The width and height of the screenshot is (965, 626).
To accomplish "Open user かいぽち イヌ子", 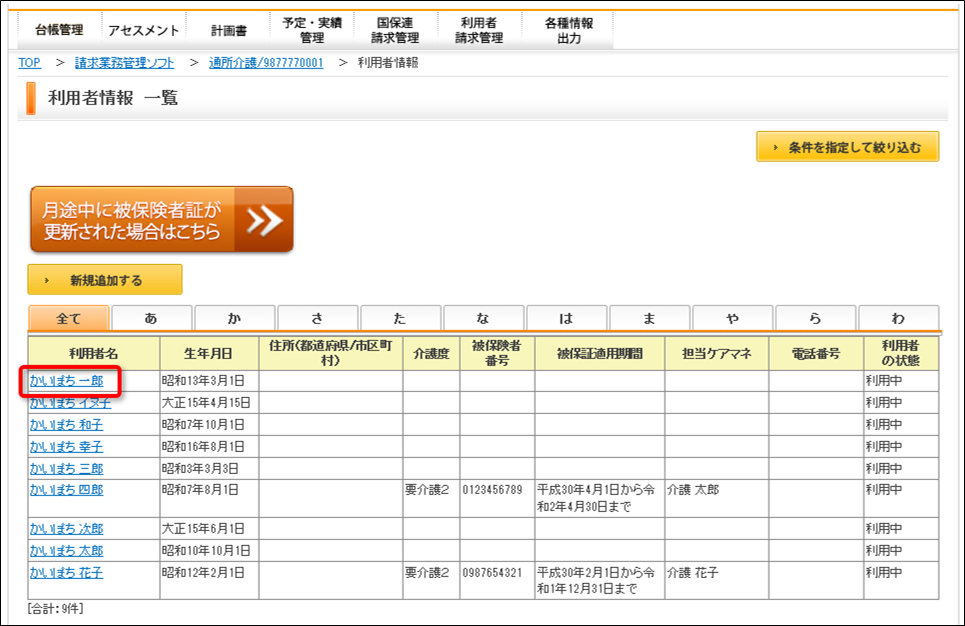I will coord(70,403).
